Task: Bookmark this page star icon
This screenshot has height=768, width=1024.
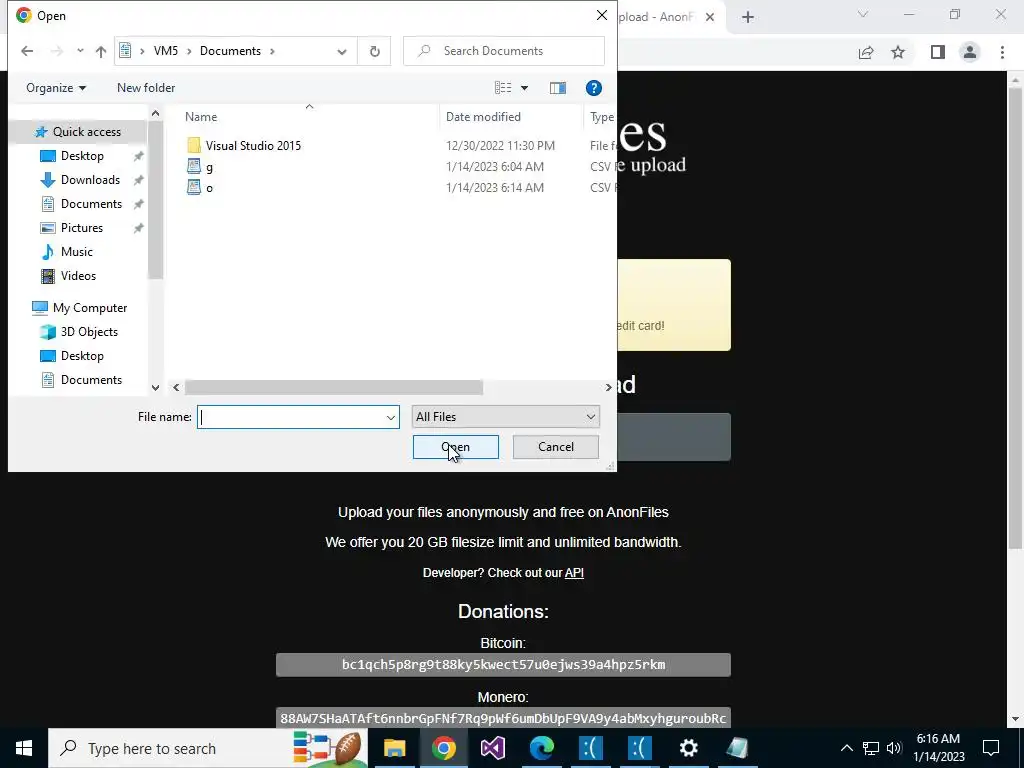Action: tap(898, 52)
